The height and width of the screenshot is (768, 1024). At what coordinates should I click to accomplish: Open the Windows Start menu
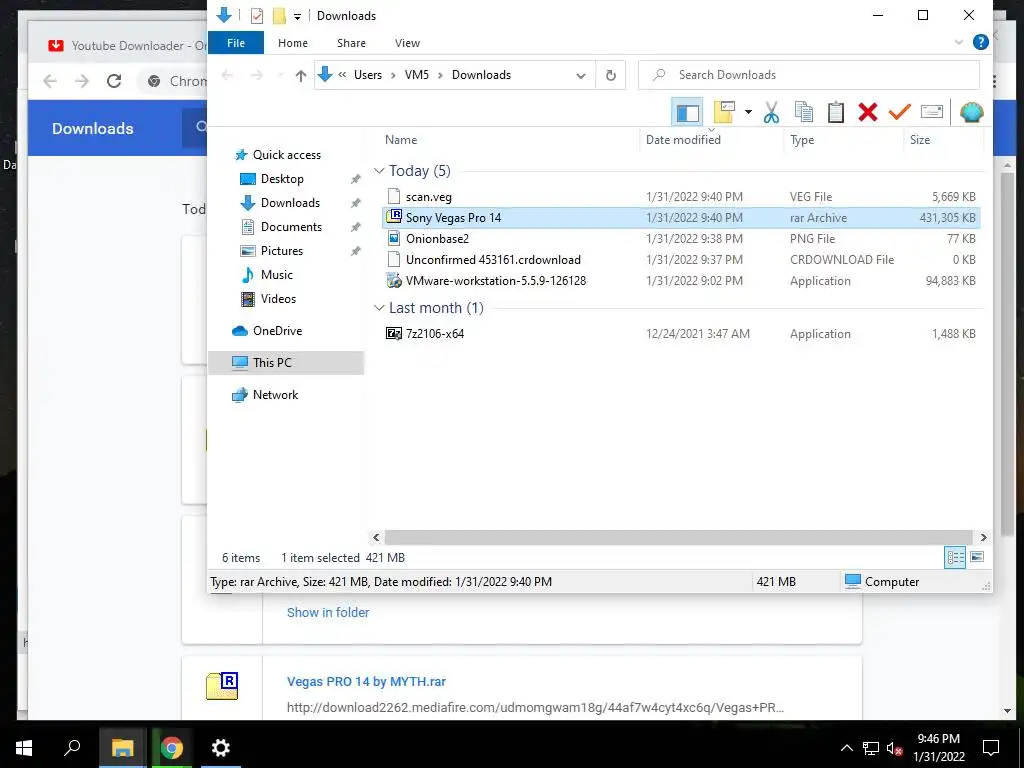tap(24, 748)
